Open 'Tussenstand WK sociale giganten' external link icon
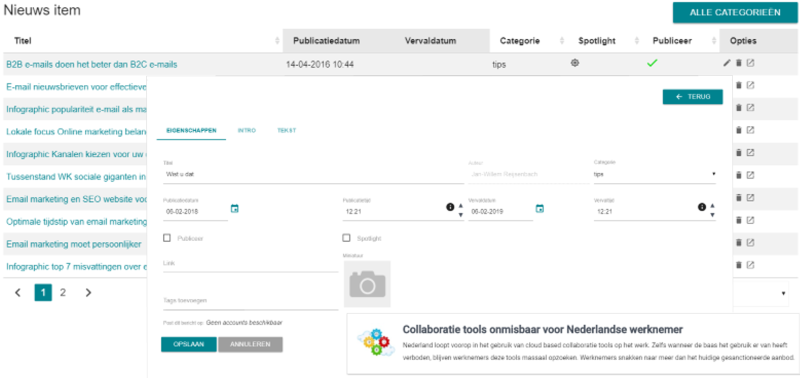 [750, 175]
